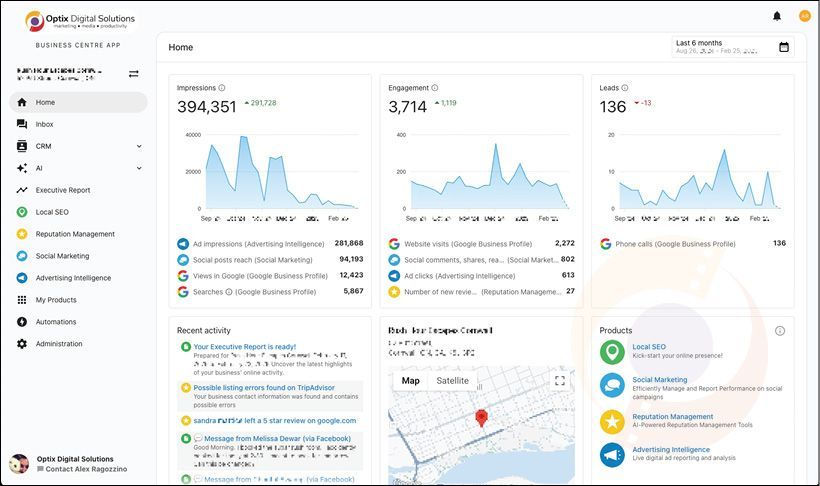Click the Home house icon in sidebar
The height and width of the screenshot is (486, 820).
[x=22, y=102]
